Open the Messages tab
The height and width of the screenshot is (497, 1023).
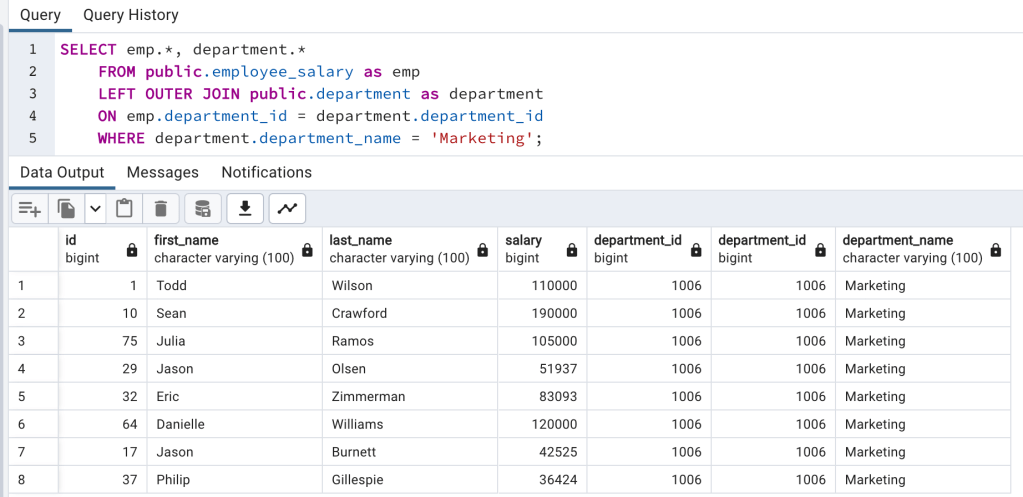162,172
